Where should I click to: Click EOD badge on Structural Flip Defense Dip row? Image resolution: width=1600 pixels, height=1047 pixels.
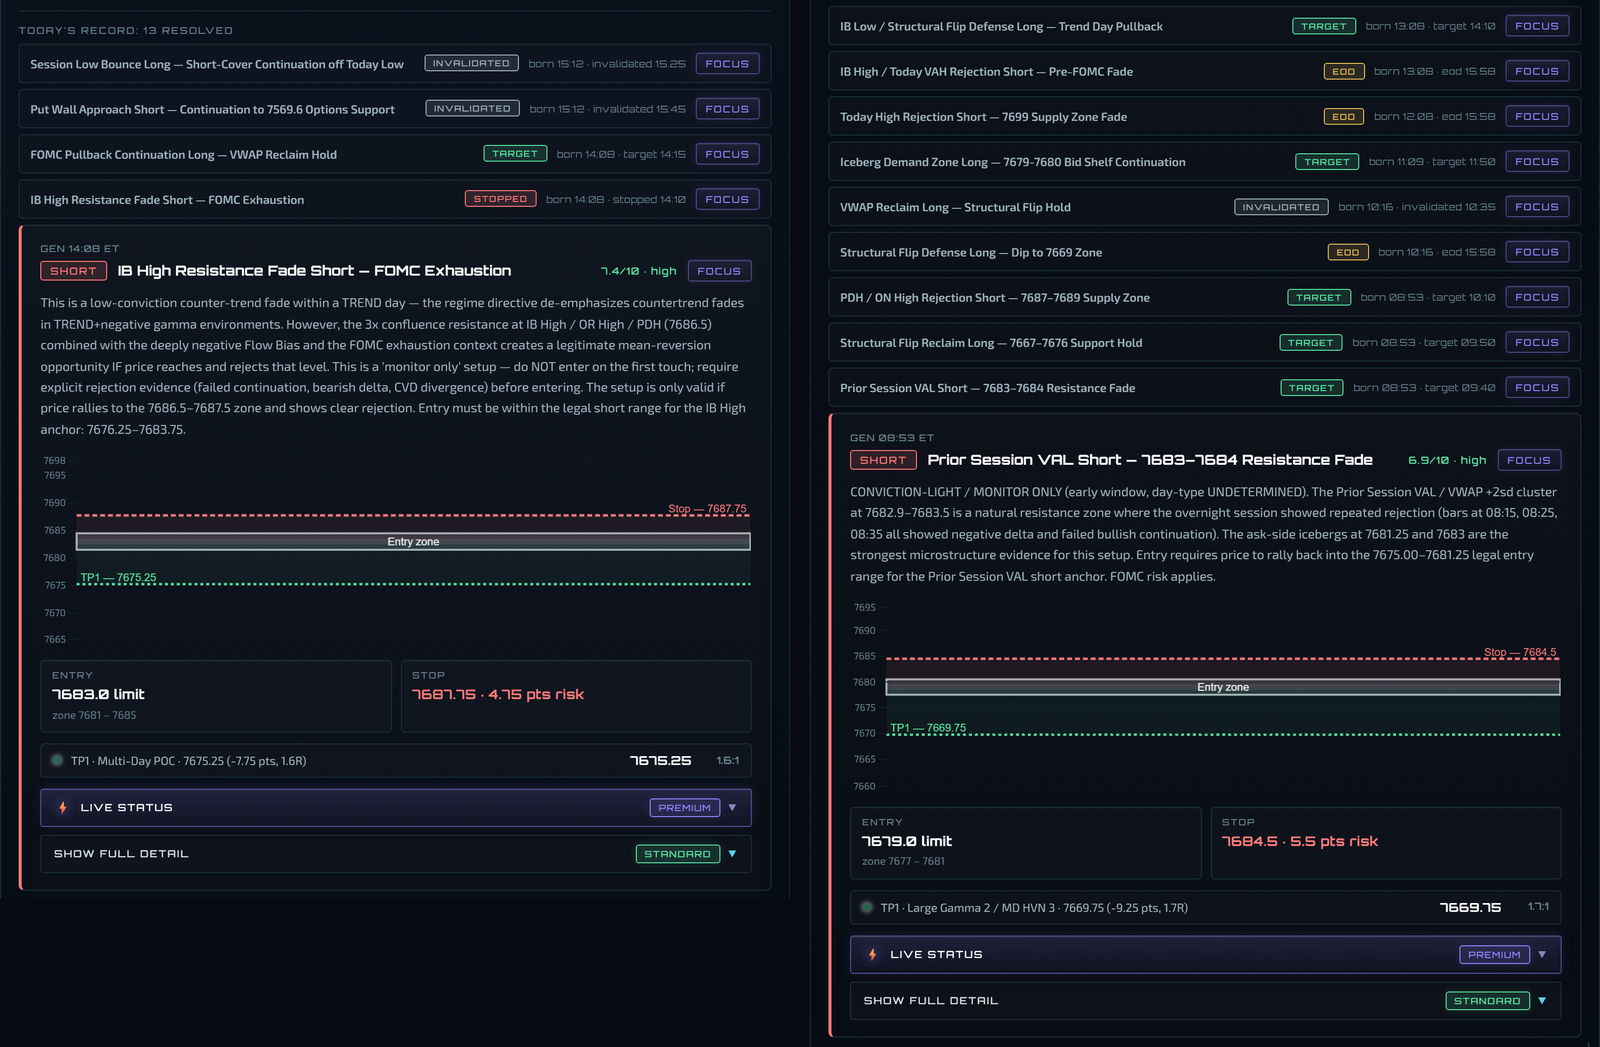tap(1348, 252)
